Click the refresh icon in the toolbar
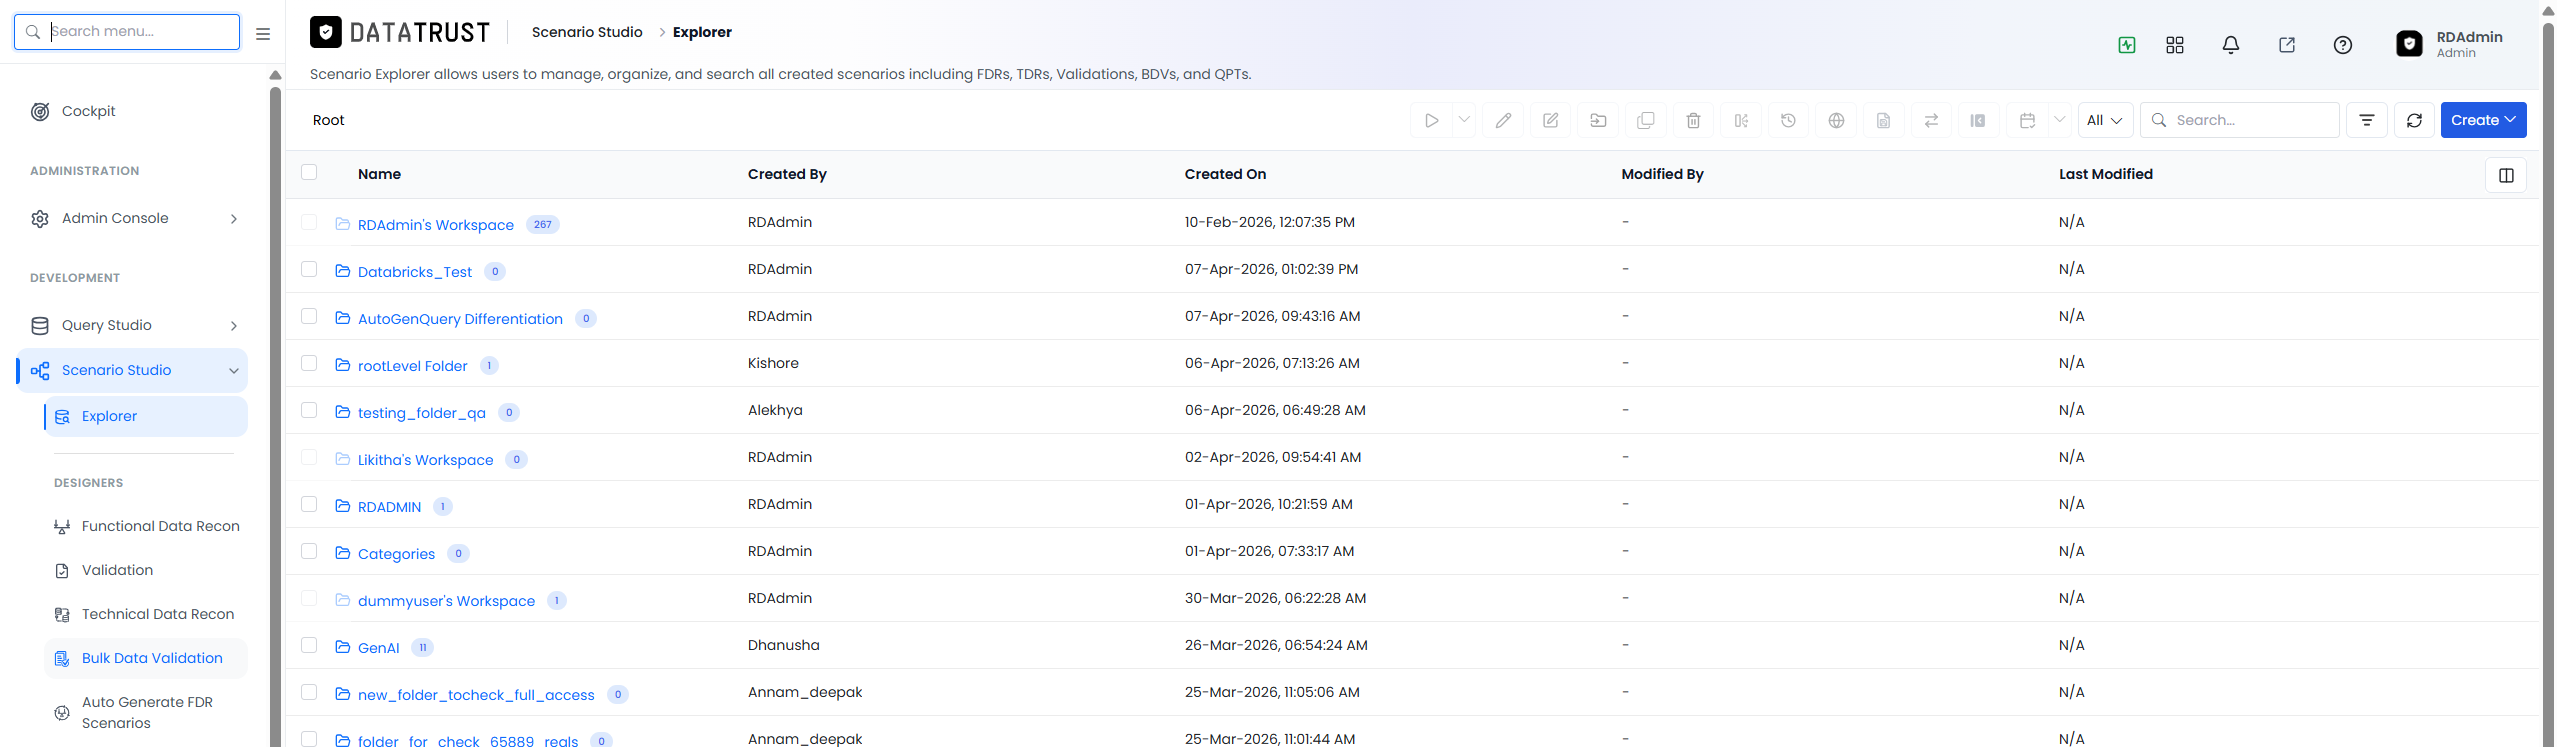Viewport: 2557px width, 747px height. [x=2414, y=120]
